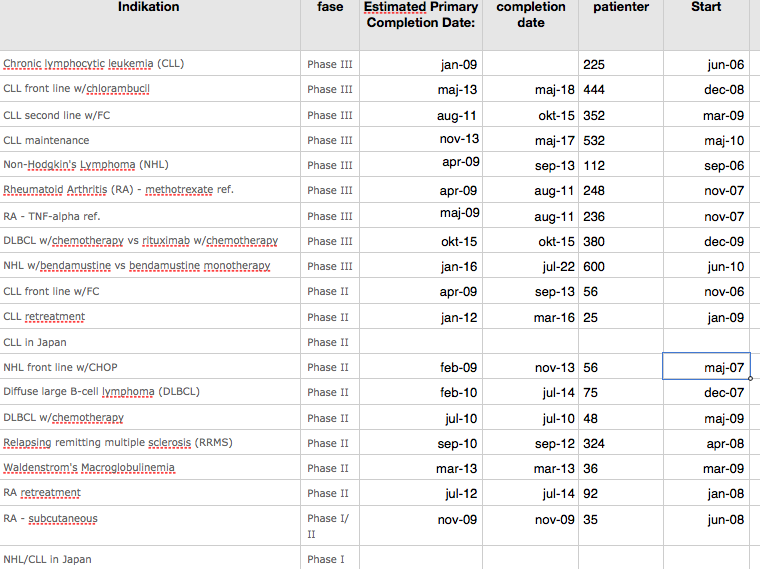Click the Phase I cell in last row
Viewport: 760px width, 569px height.
pos(330,558)
